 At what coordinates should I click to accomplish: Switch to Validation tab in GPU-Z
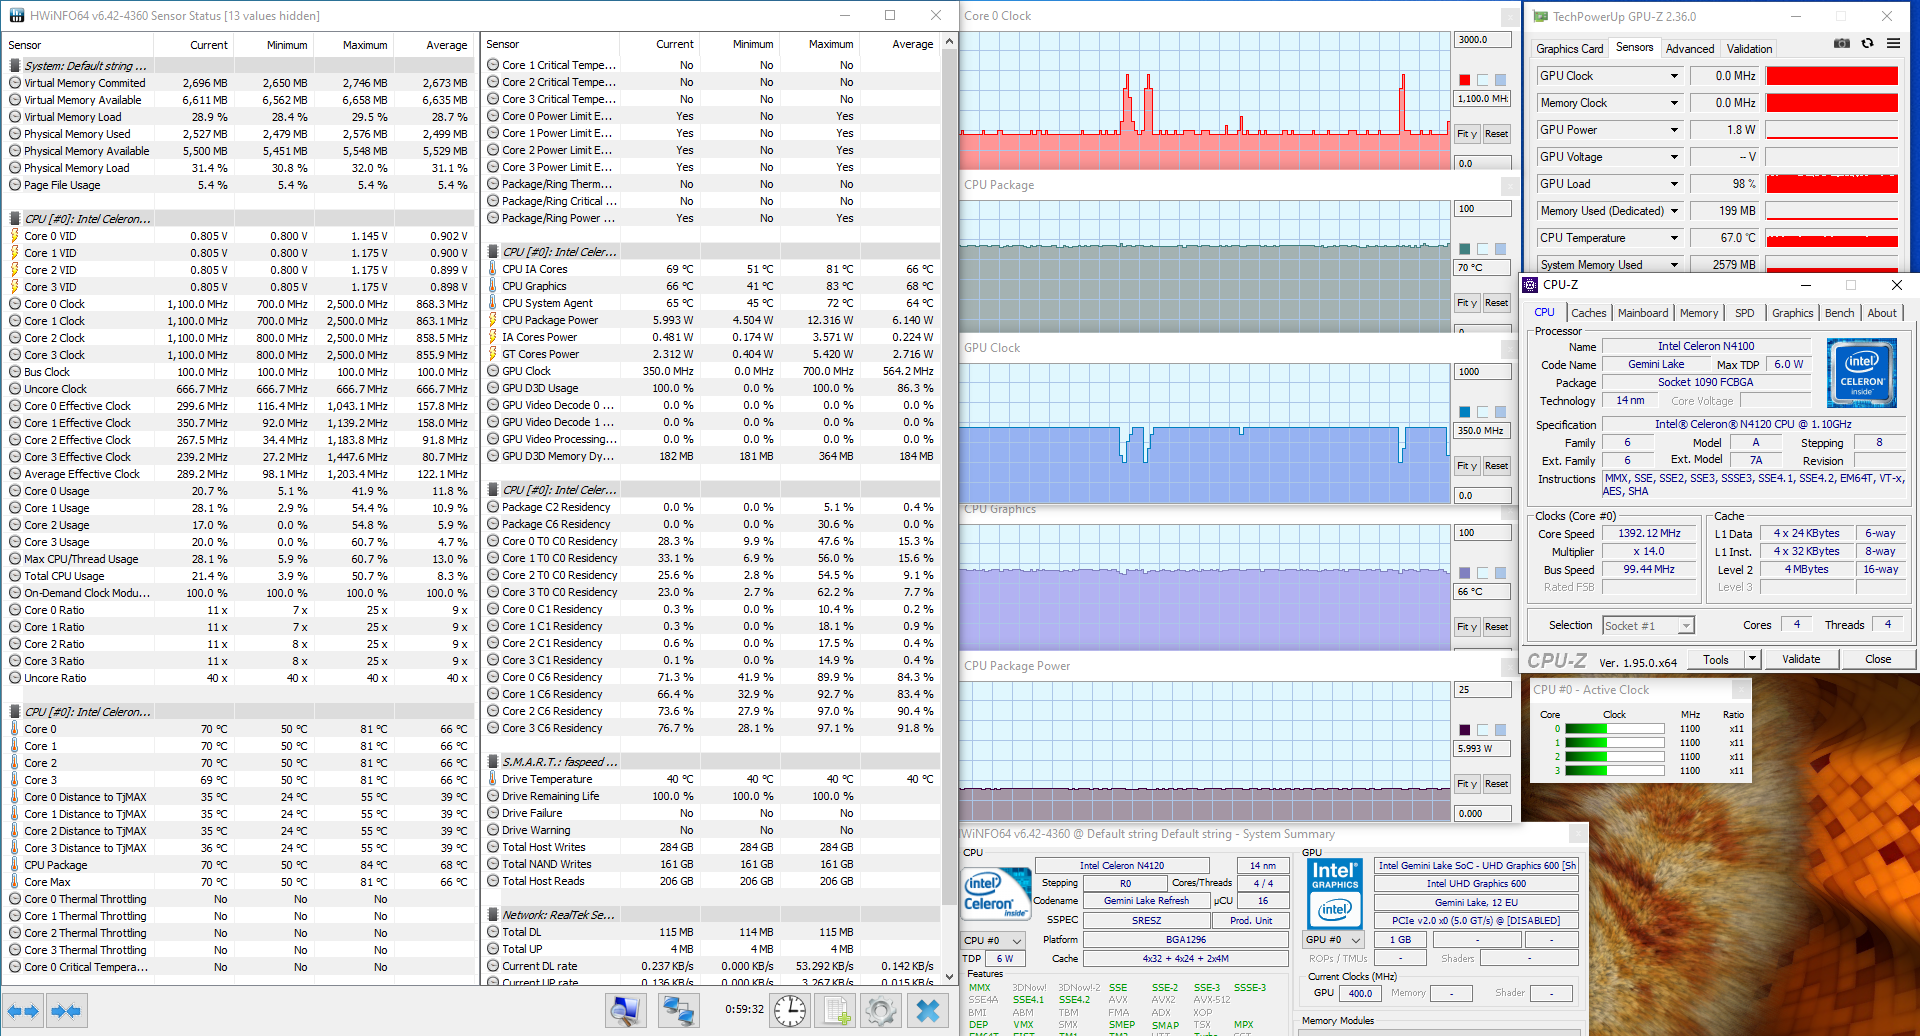[x=1749, y=49]
